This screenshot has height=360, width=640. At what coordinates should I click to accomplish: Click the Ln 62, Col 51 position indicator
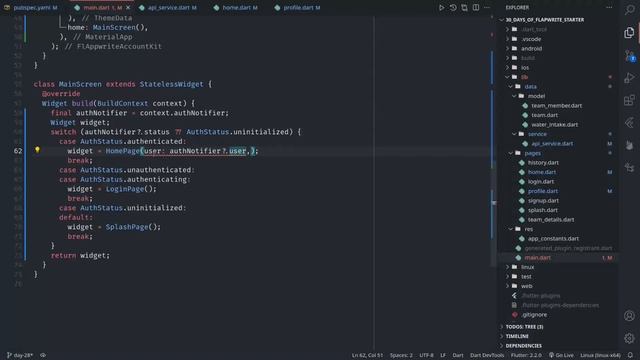click(x=367, y=355)
